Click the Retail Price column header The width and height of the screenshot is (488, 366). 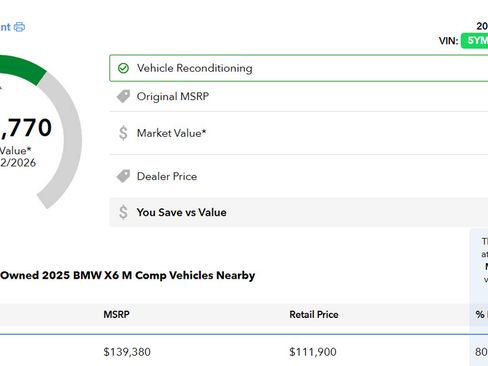point(314,314)
